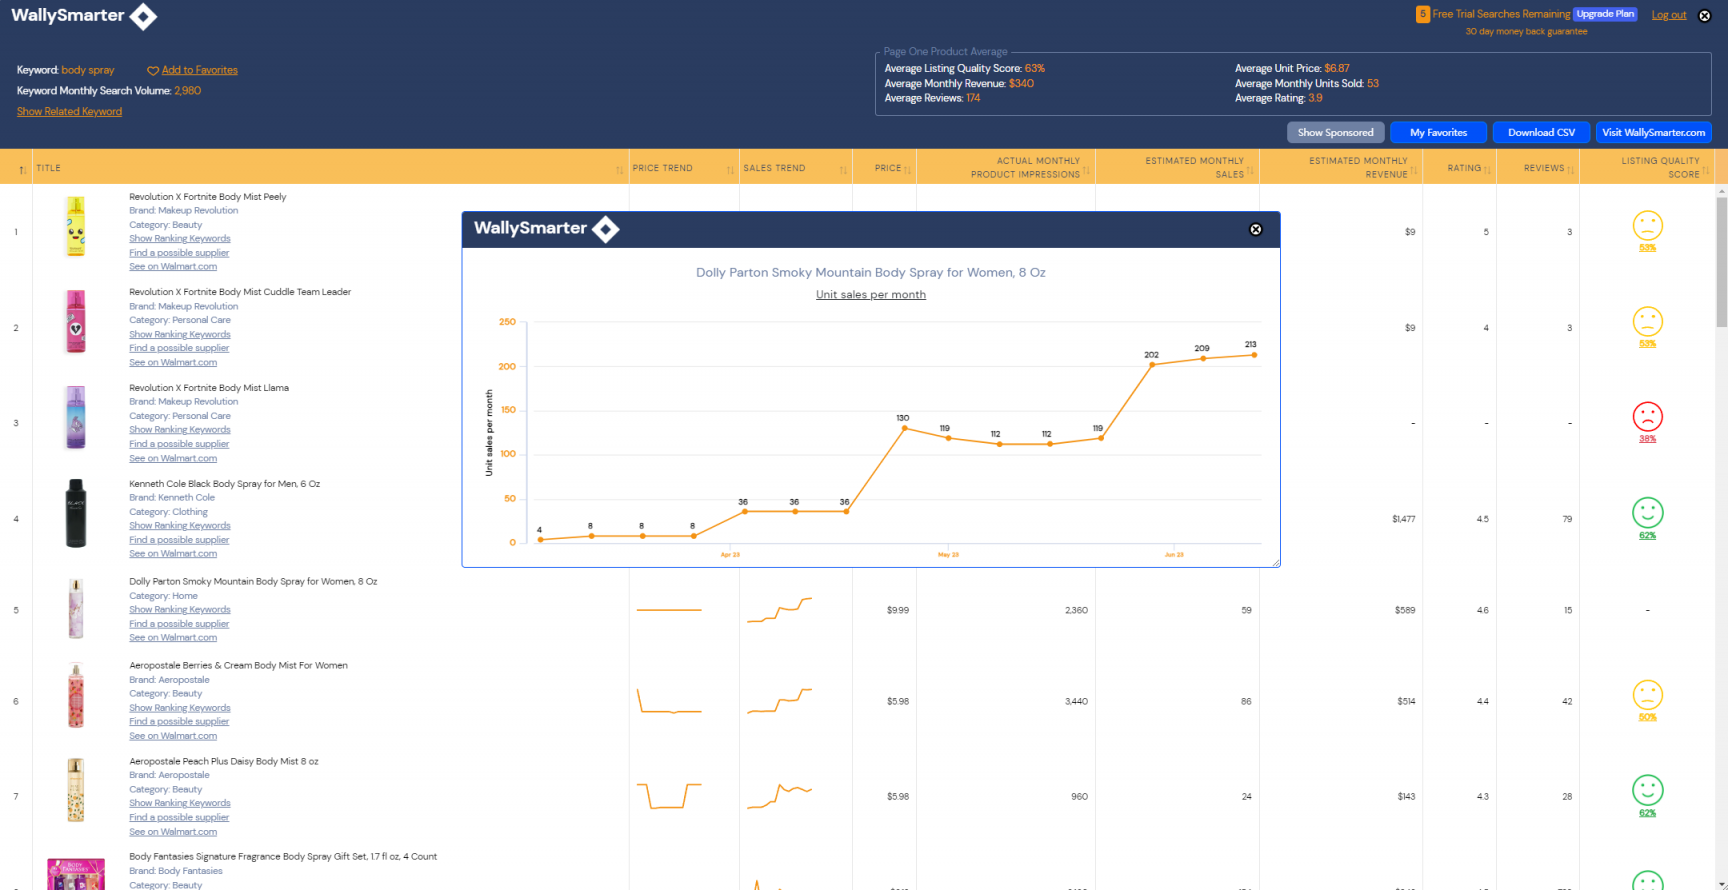Open the Dolly Parton sales trend sparkline
1728x890 pixels.
tap(779, 610)
